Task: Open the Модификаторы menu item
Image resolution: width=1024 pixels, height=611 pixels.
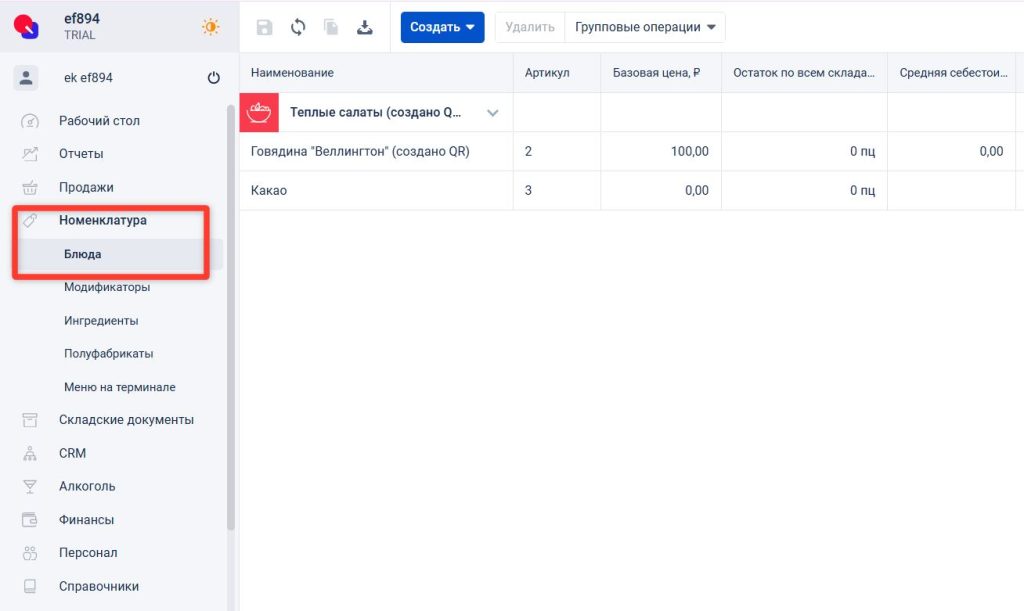Action: click(107, 287)
